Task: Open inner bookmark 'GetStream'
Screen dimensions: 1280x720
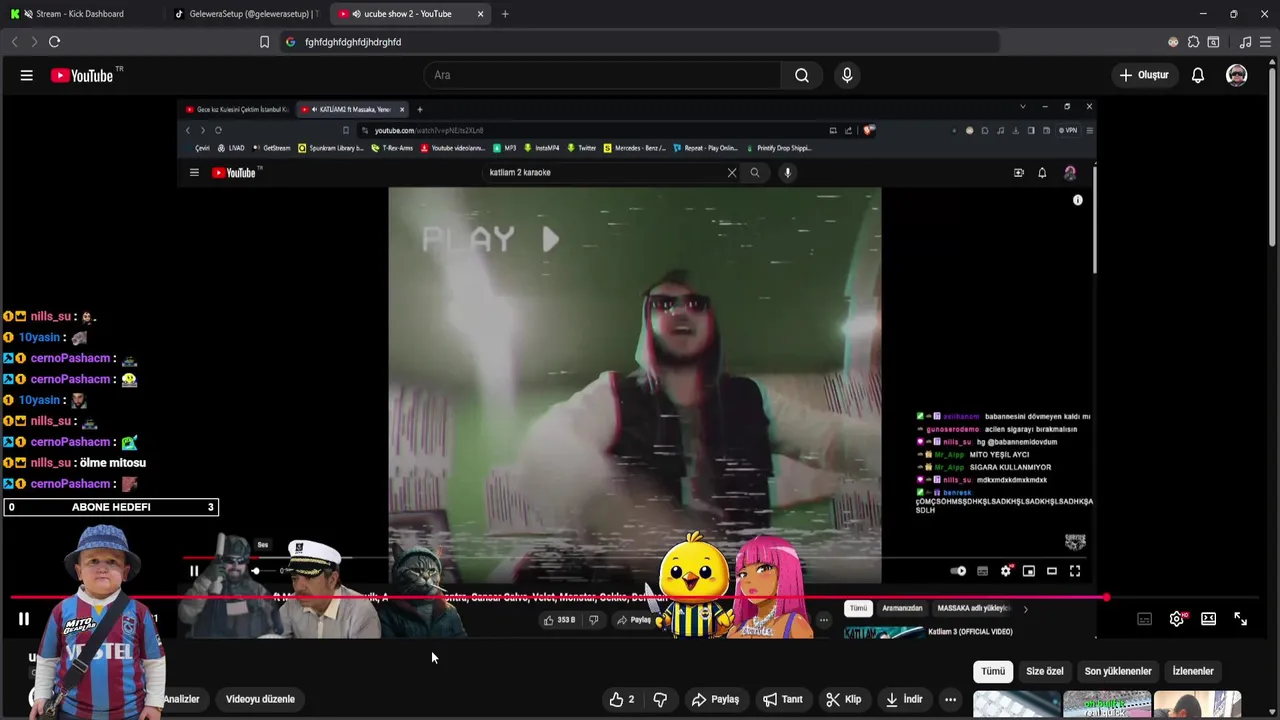Action: tap(271, 148)
